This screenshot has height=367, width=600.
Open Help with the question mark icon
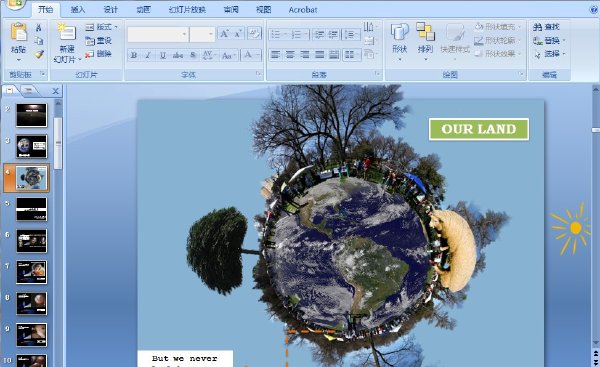tap(593, 10)
